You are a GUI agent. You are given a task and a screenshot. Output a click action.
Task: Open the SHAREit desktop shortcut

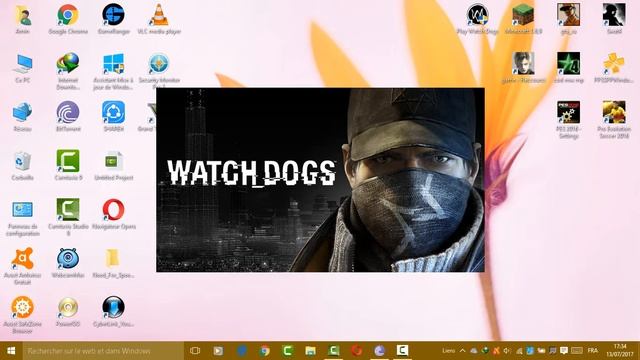(x=113, y=116)
